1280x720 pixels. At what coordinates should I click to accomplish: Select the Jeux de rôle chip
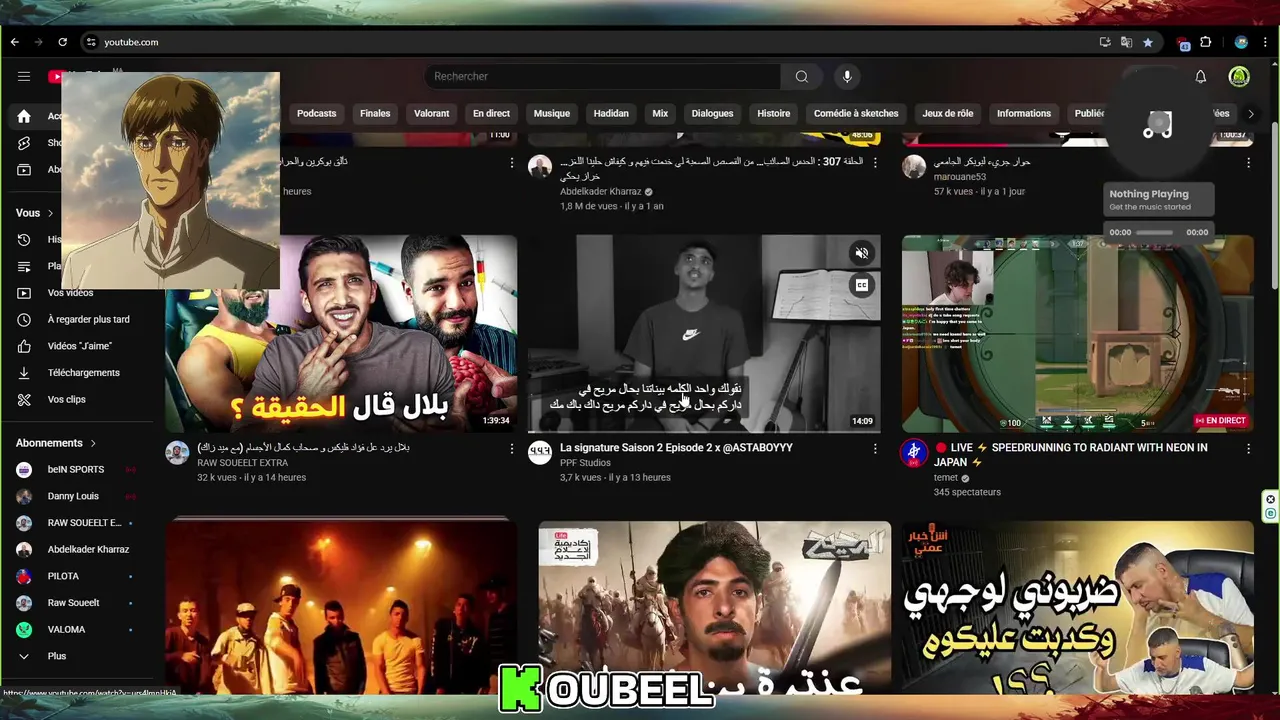coord(947,113)
